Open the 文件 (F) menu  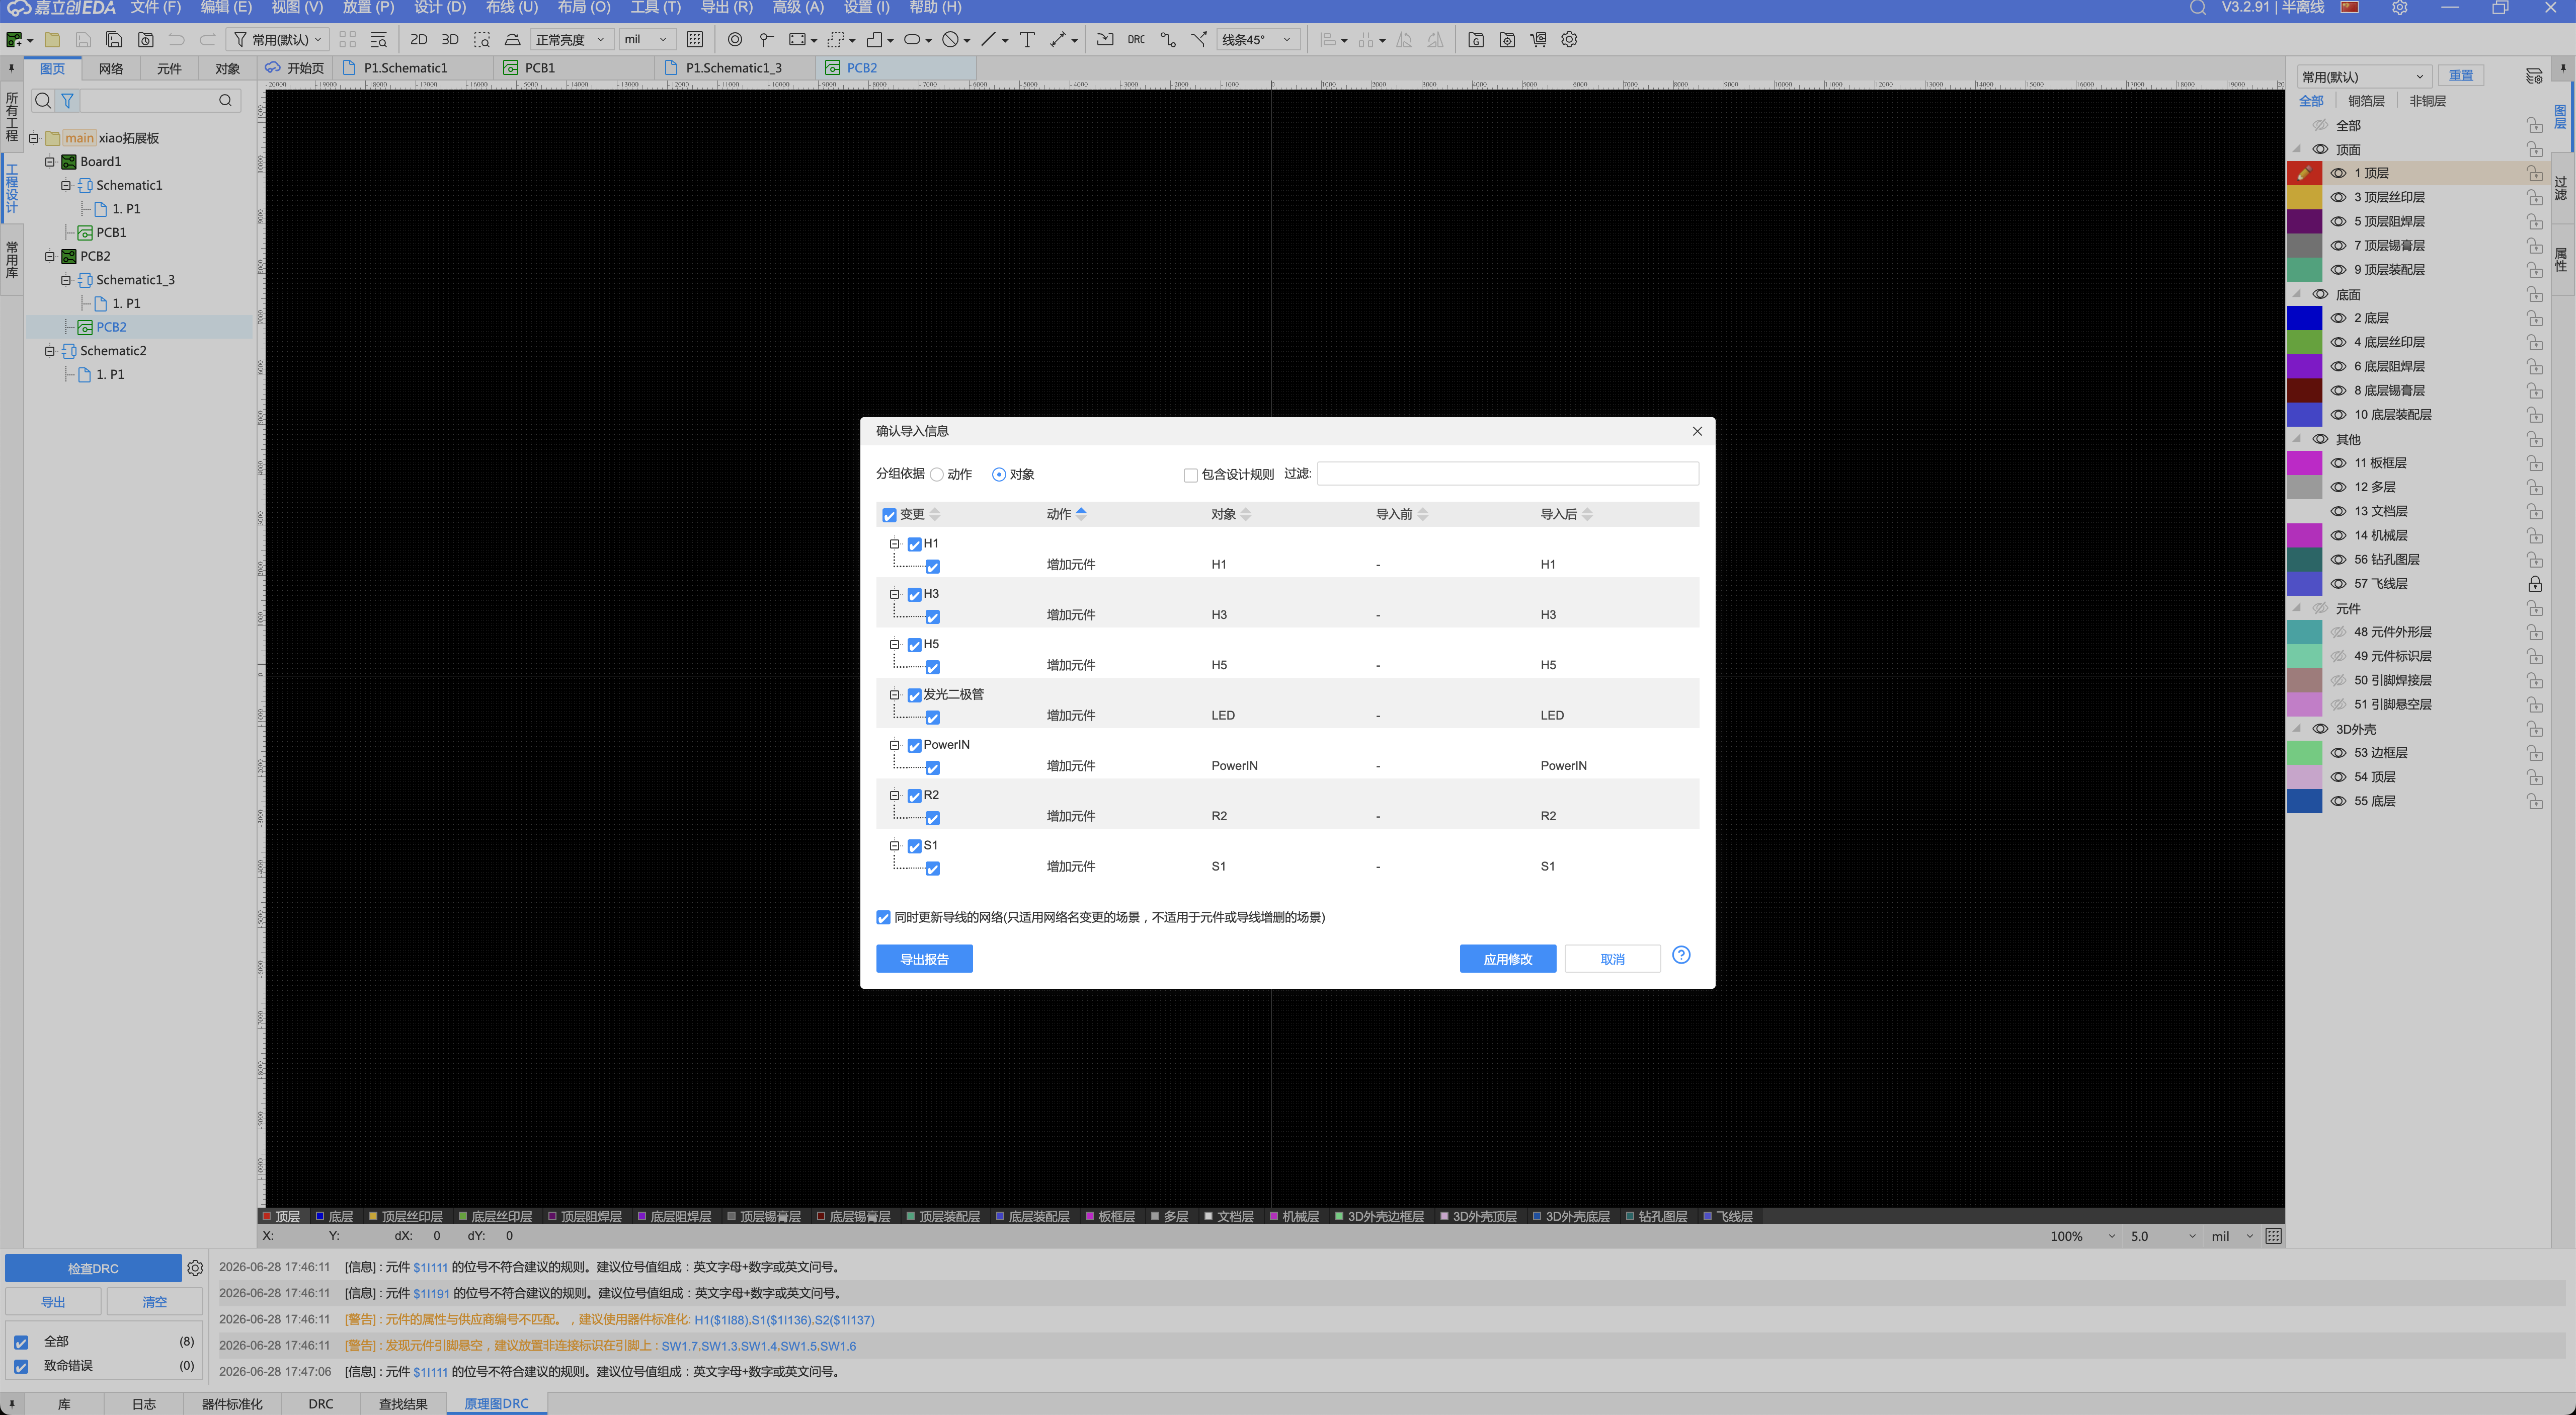(x=156, y=8)
